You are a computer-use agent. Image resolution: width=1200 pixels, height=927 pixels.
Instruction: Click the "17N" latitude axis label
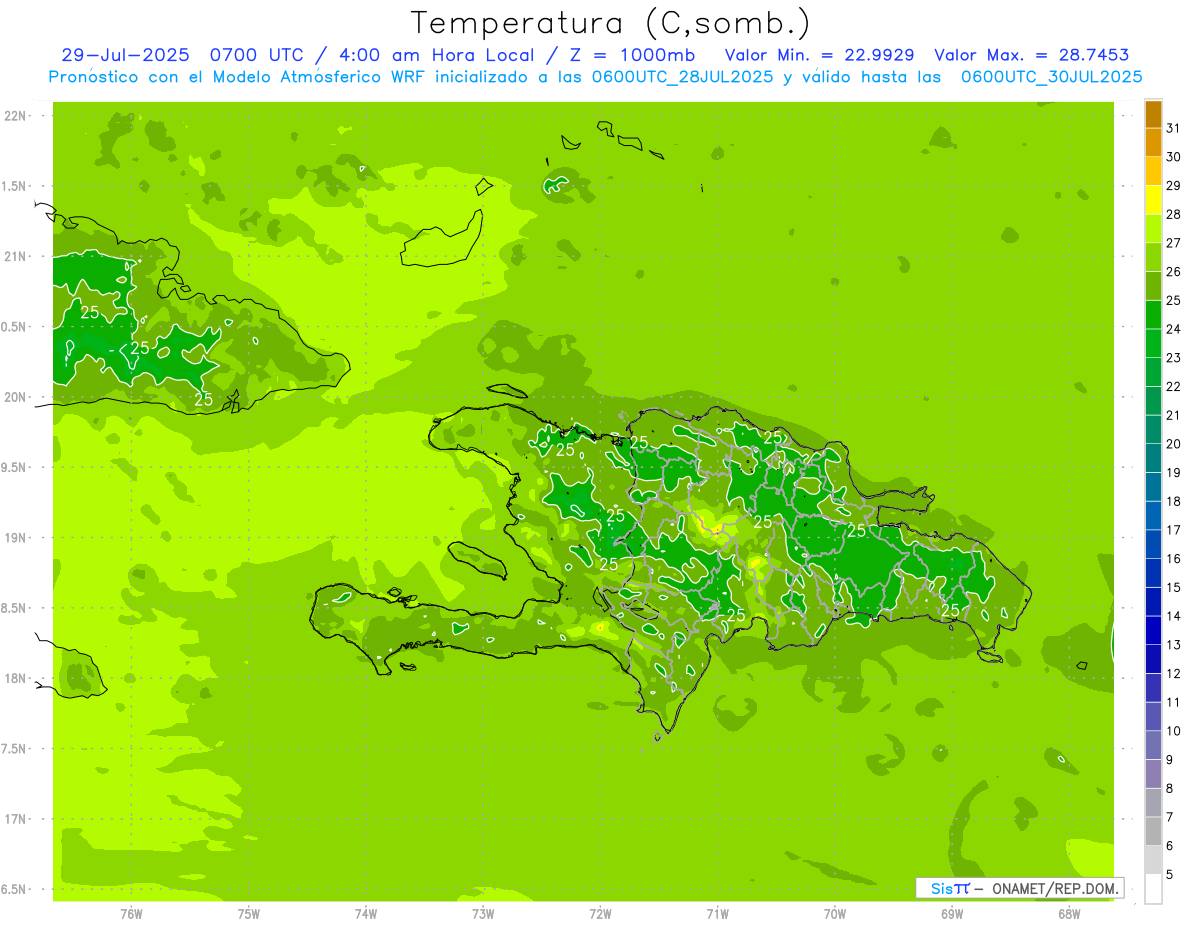pyautogui.click(x=15, y=819)
